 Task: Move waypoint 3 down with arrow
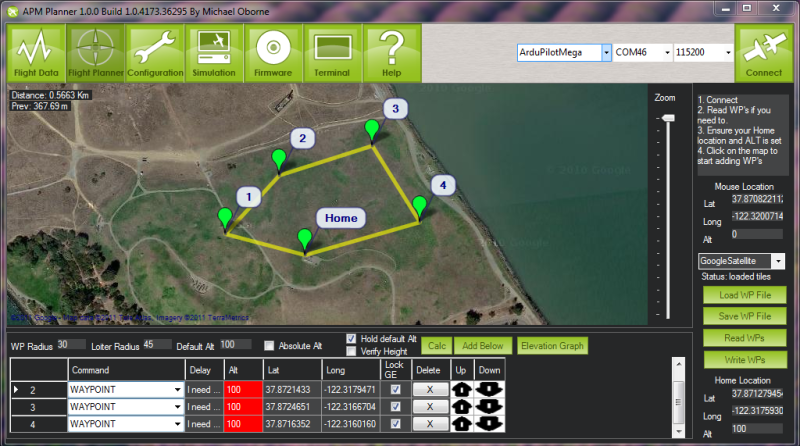[490, 407]
